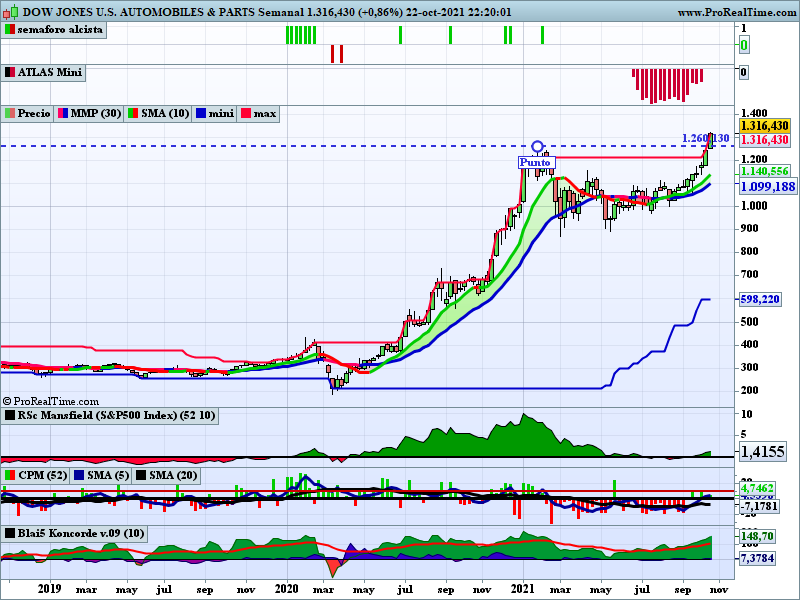Open the RSc Mansfield (S&P500 Index) indicator label
This screenshot has width=800, height=600.
pyautogui.click(x=110, y=415)
